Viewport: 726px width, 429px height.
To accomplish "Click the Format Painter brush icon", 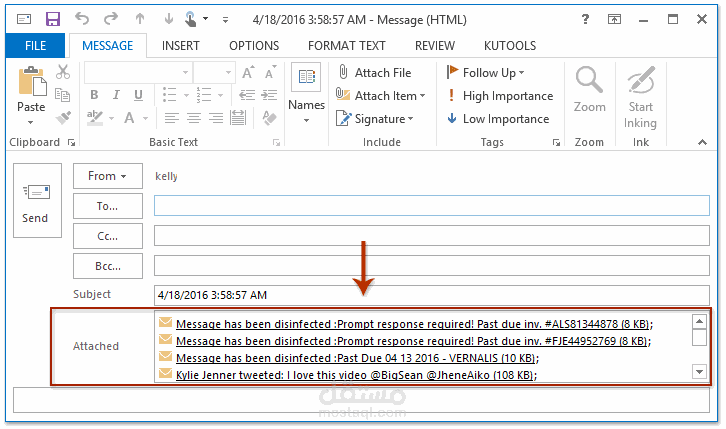I will click(63, 118).
